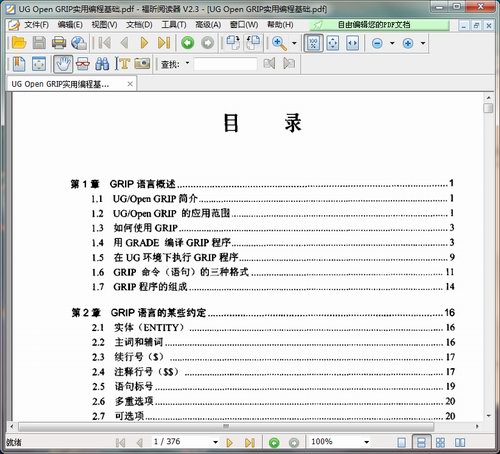Open the page number dropdown arrow
This screenshot has height=454, width=500.
click(x=215, y=442)
